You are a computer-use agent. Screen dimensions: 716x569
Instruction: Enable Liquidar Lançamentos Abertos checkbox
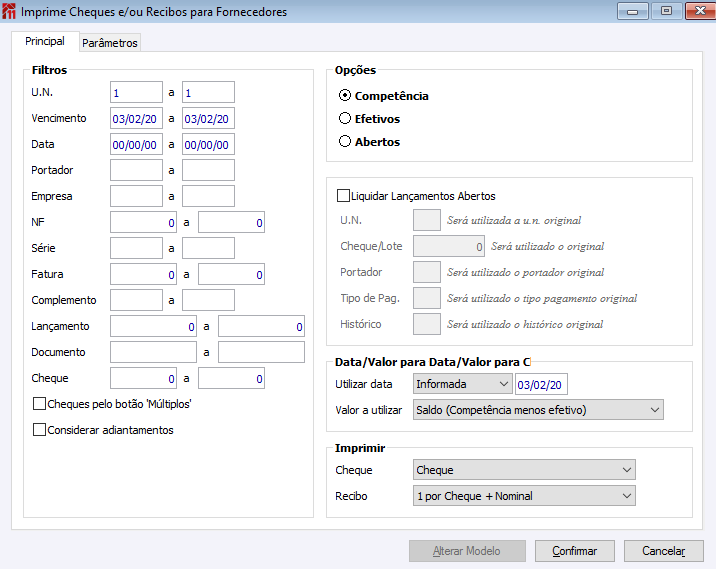tap(345, 196)
